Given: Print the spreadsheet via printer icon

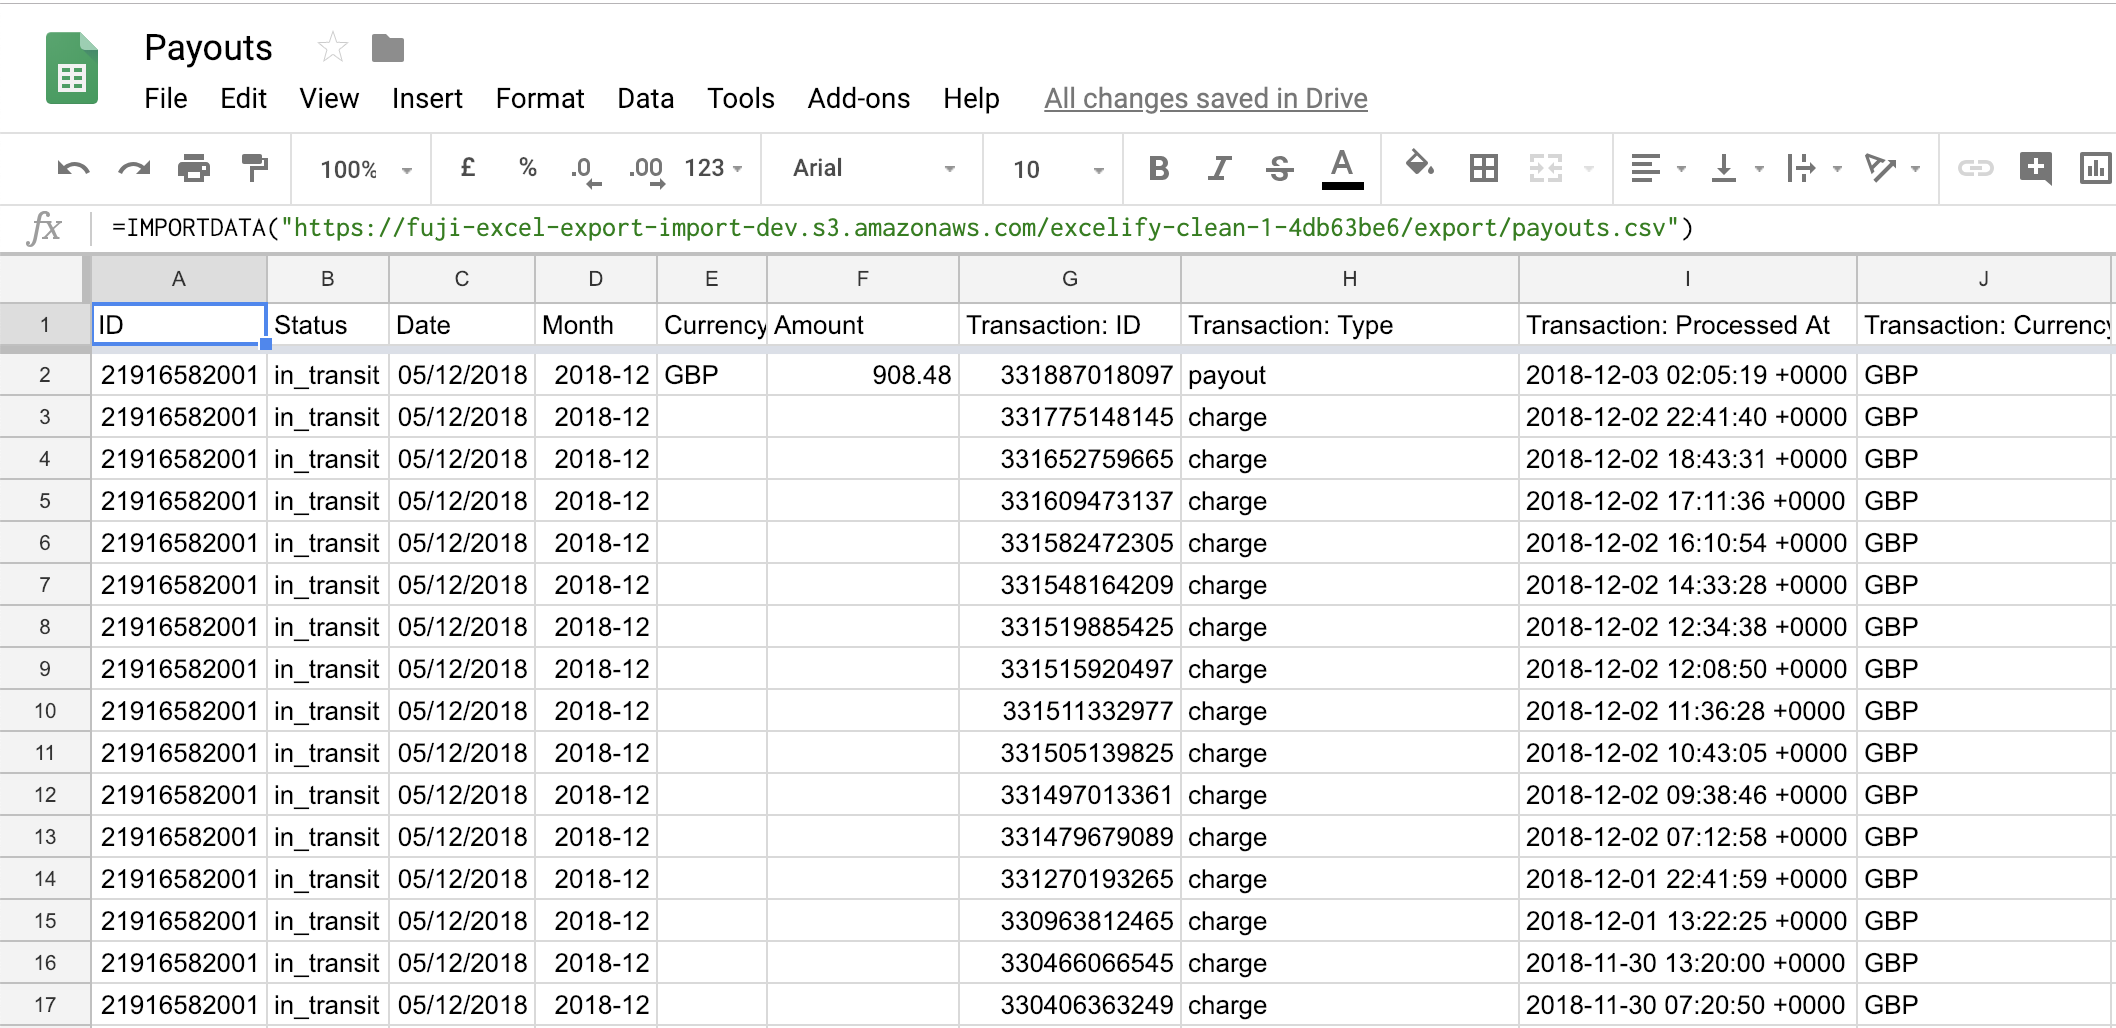Looking at the screenshot, I should pyautogui.click(x=194, y=169).
